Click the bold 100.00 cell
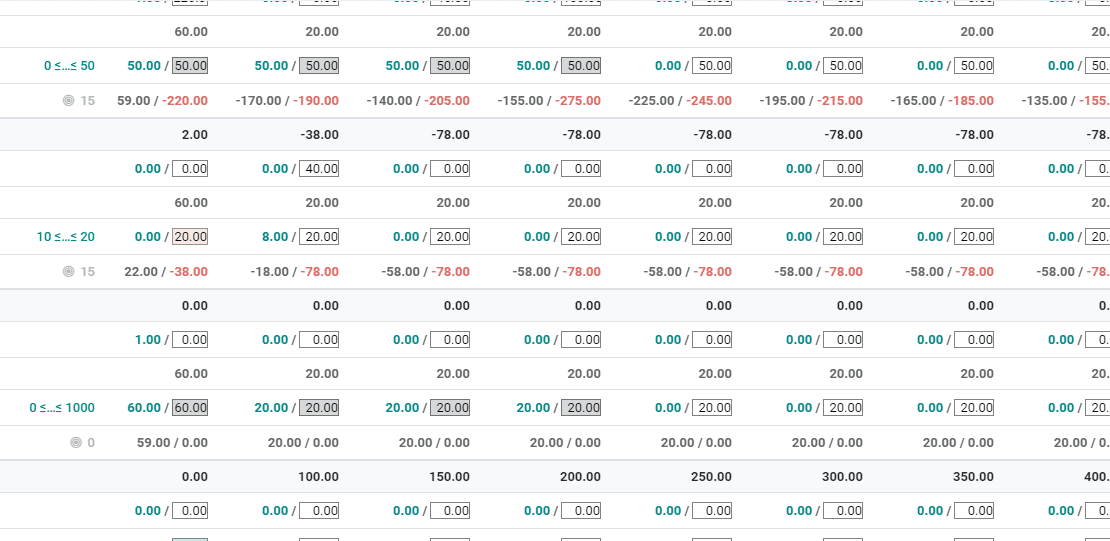Screen dimensions: 1110x541 pyautogui.click(x=318, y=477)
